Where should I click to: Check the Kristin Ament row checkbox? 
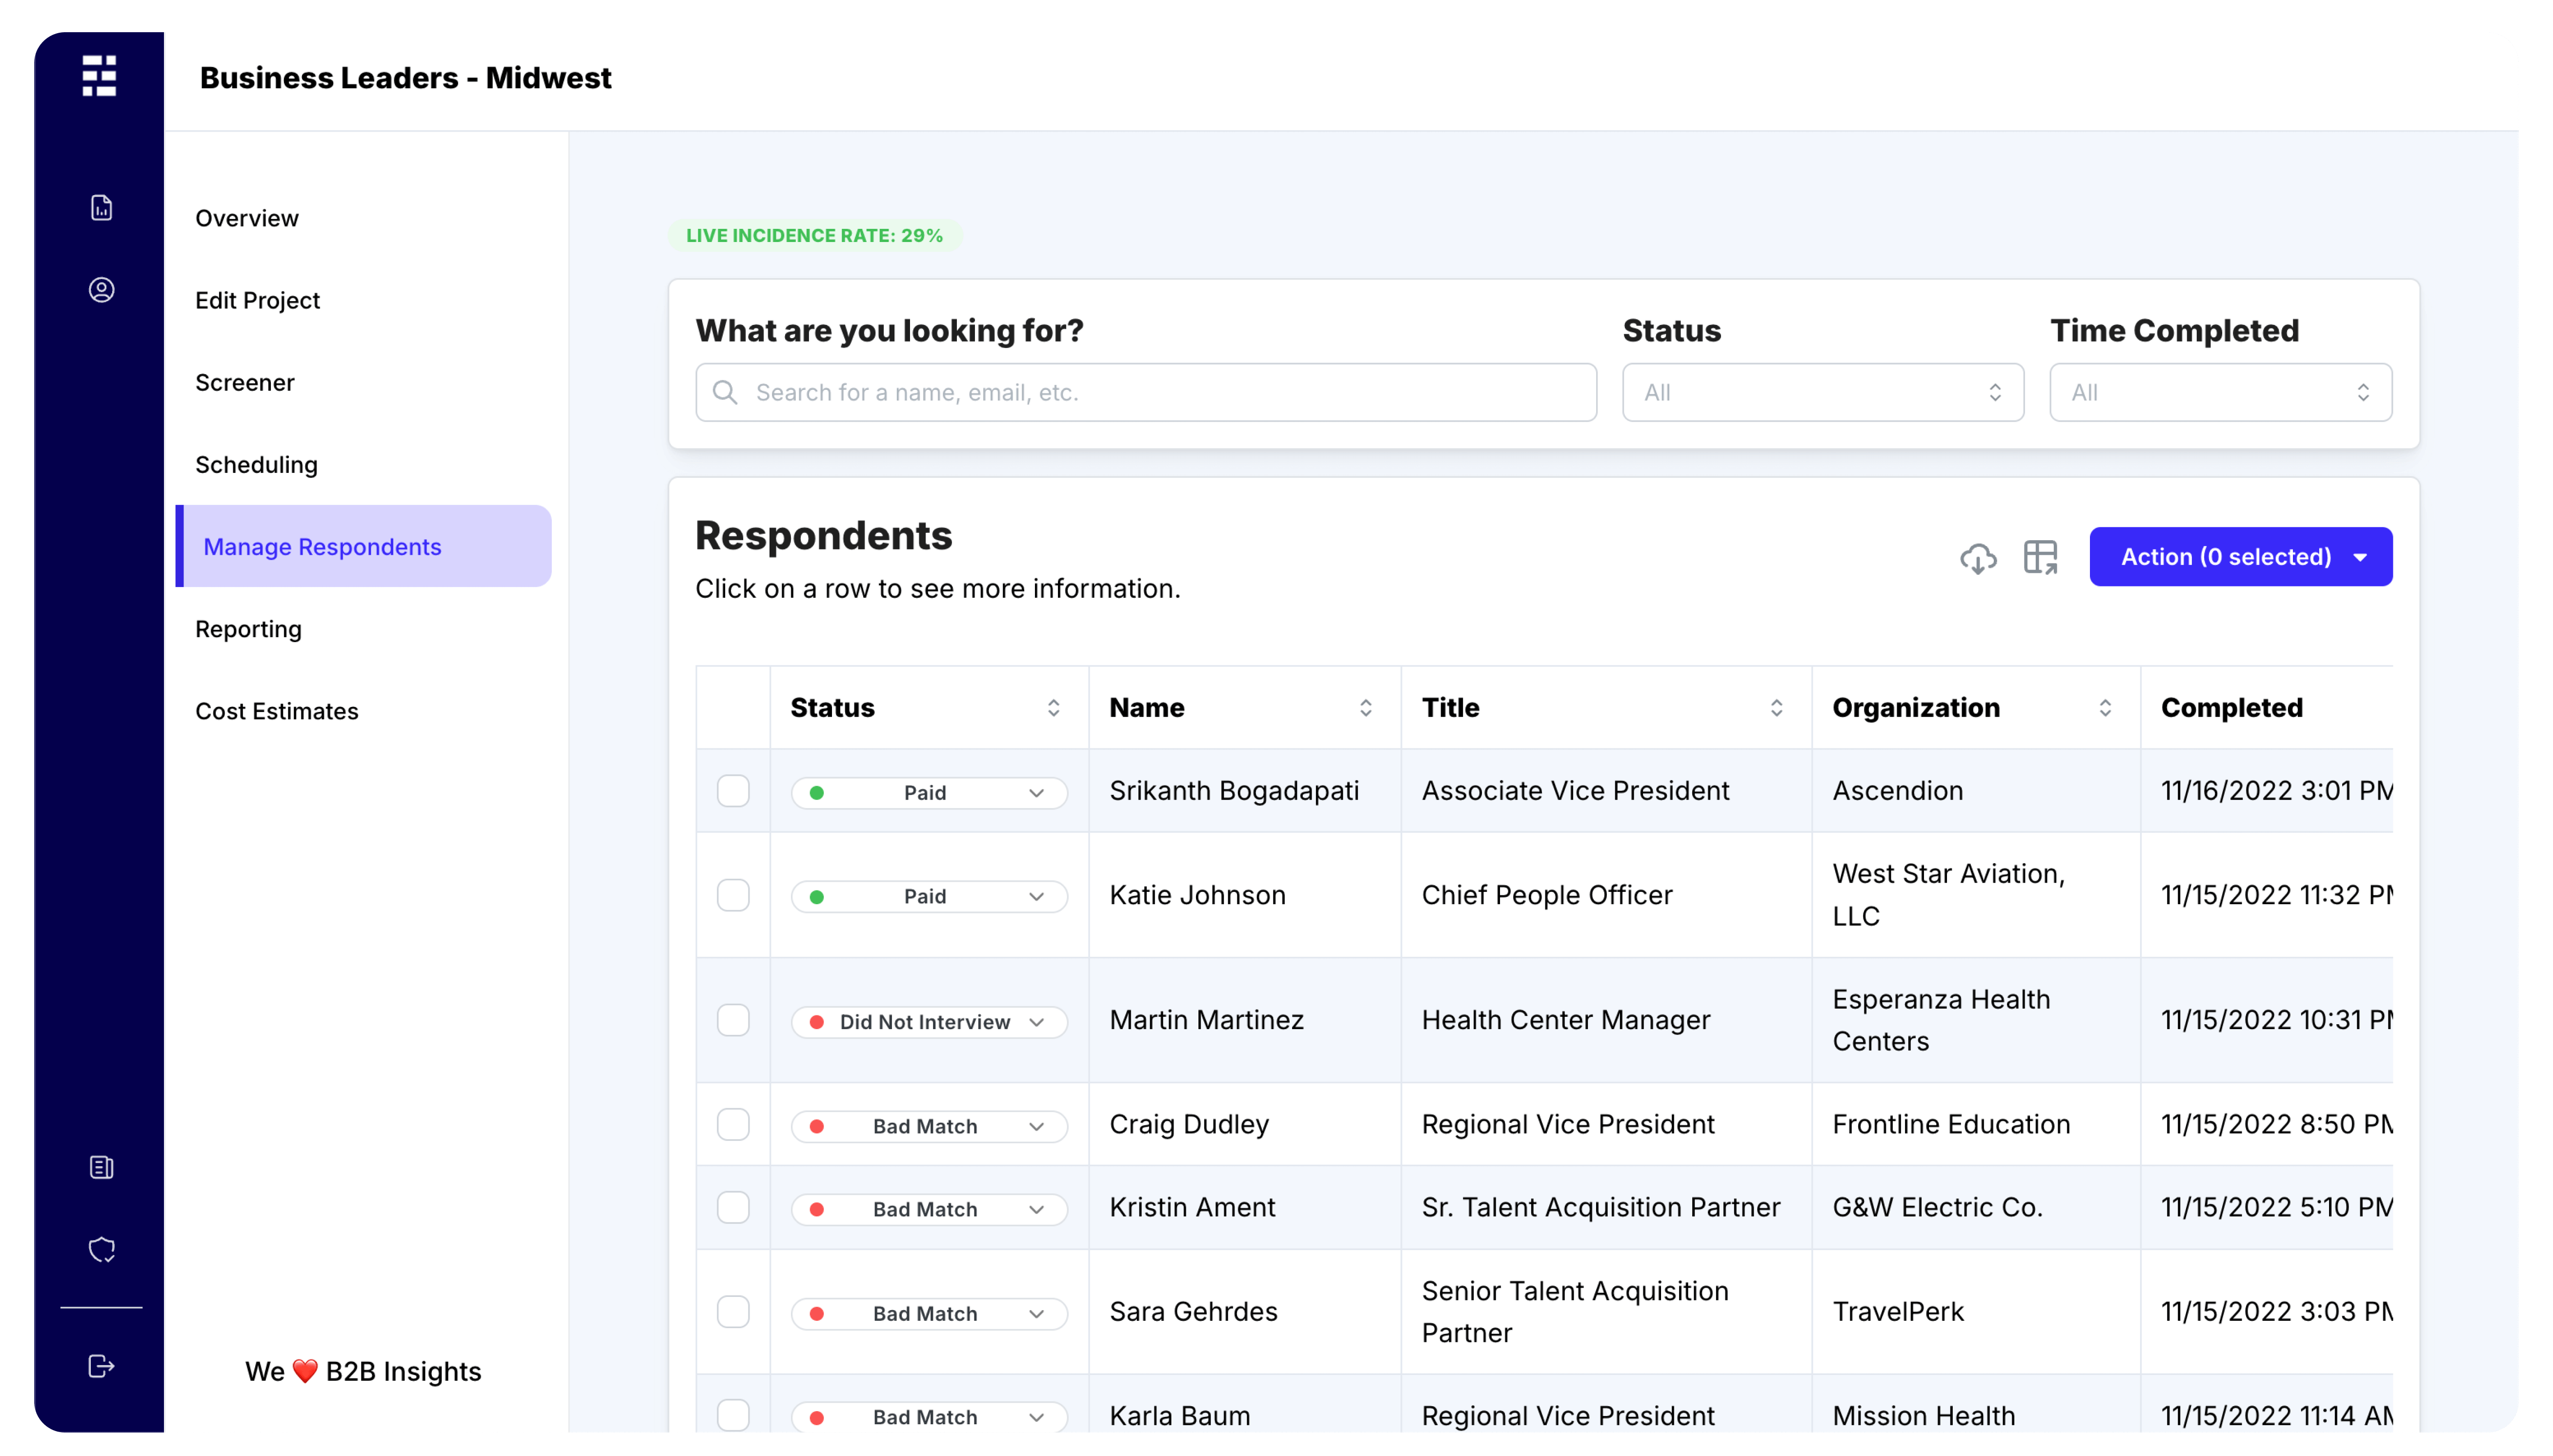click(733, 1207)
